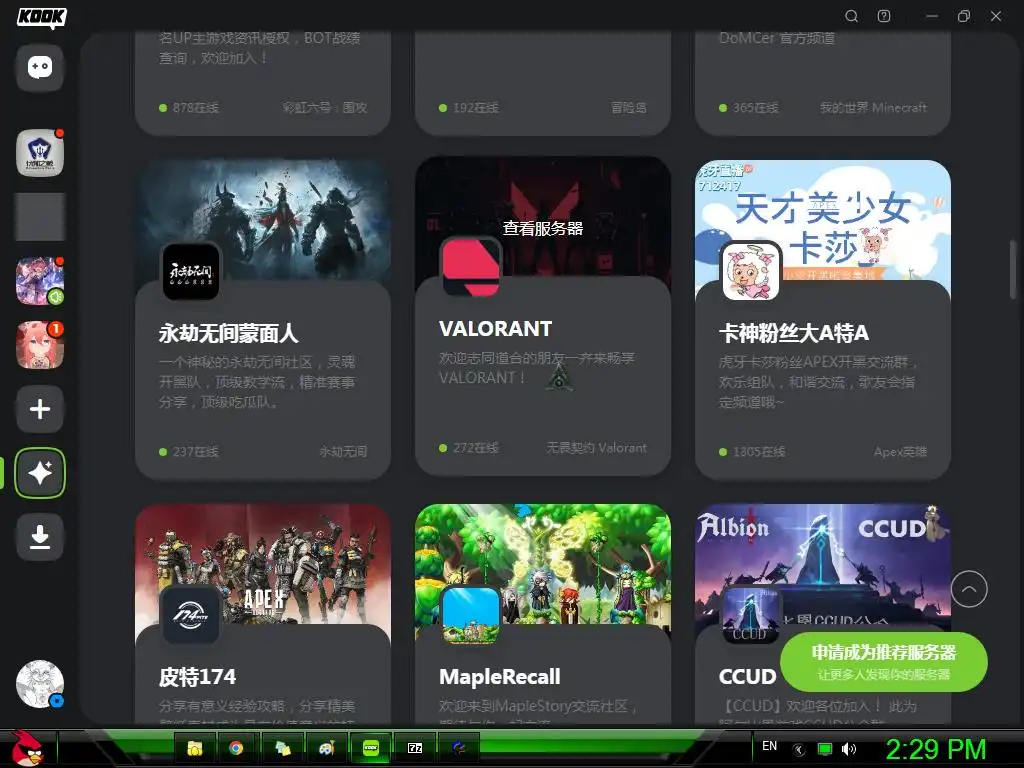Open the KOOK home messages icon
1024x768 pixels.
click(40, 68)
